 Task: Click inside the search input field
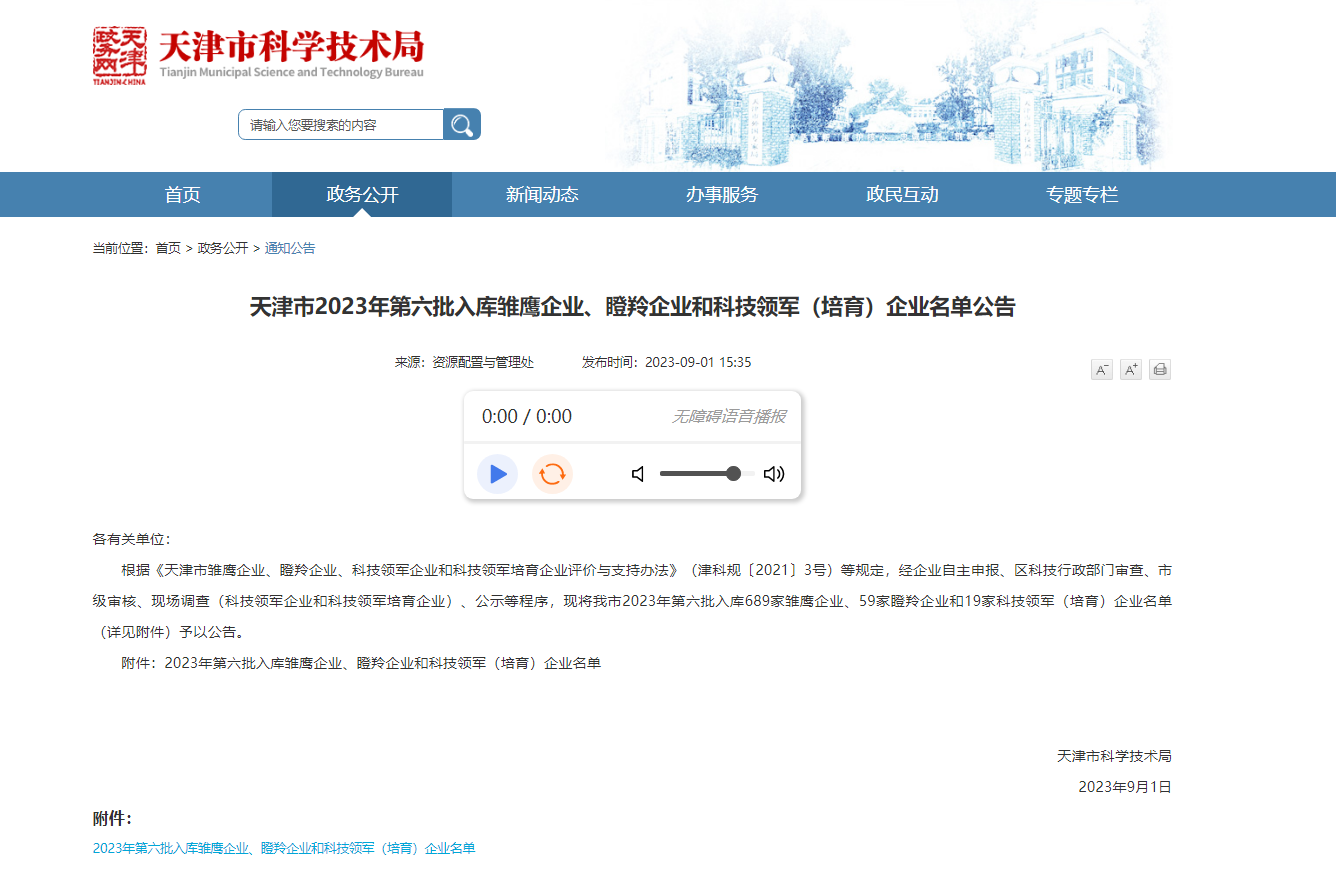340,124
